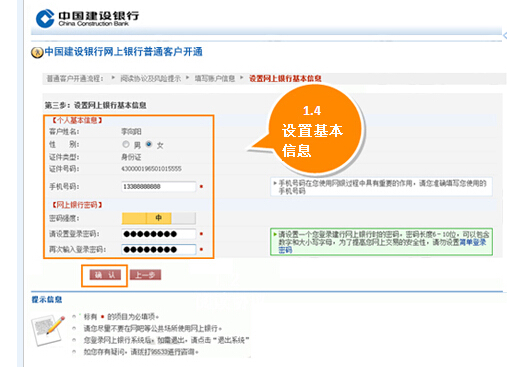Click the tip about calling 95533
The height and width of the screenshot is (367, 507).
pyautogui.click(x=141, y=352)
